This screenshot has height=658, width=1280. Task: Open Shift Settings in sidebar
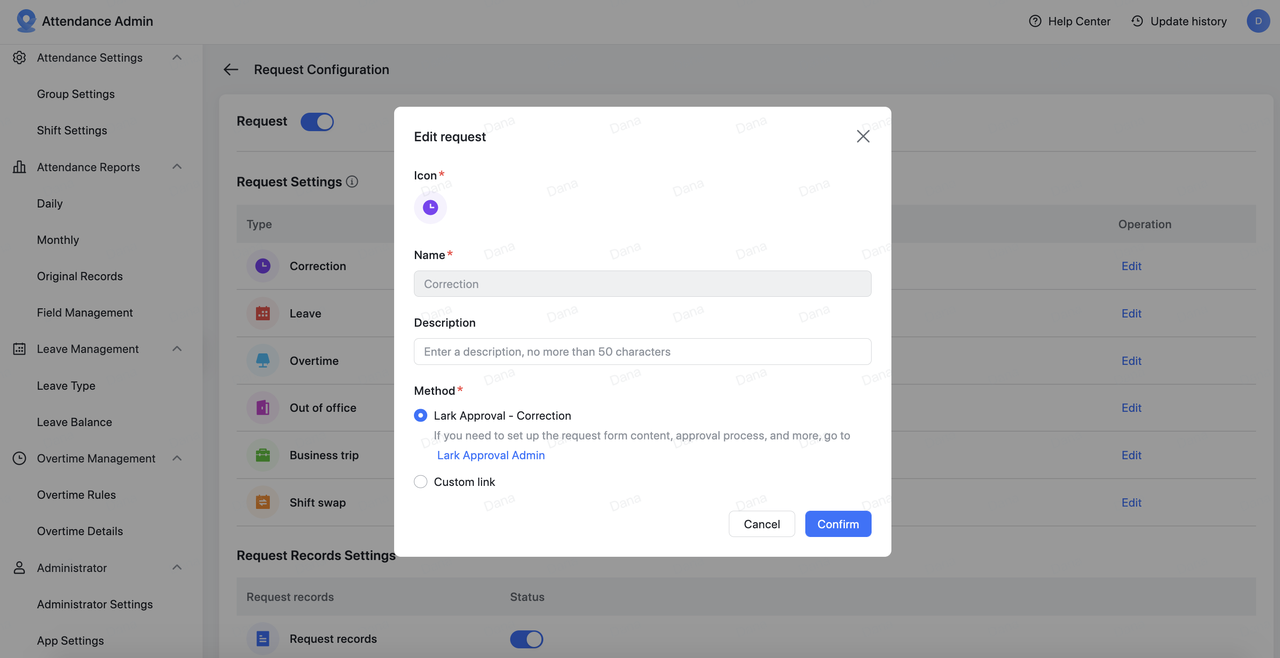[72, 130]
